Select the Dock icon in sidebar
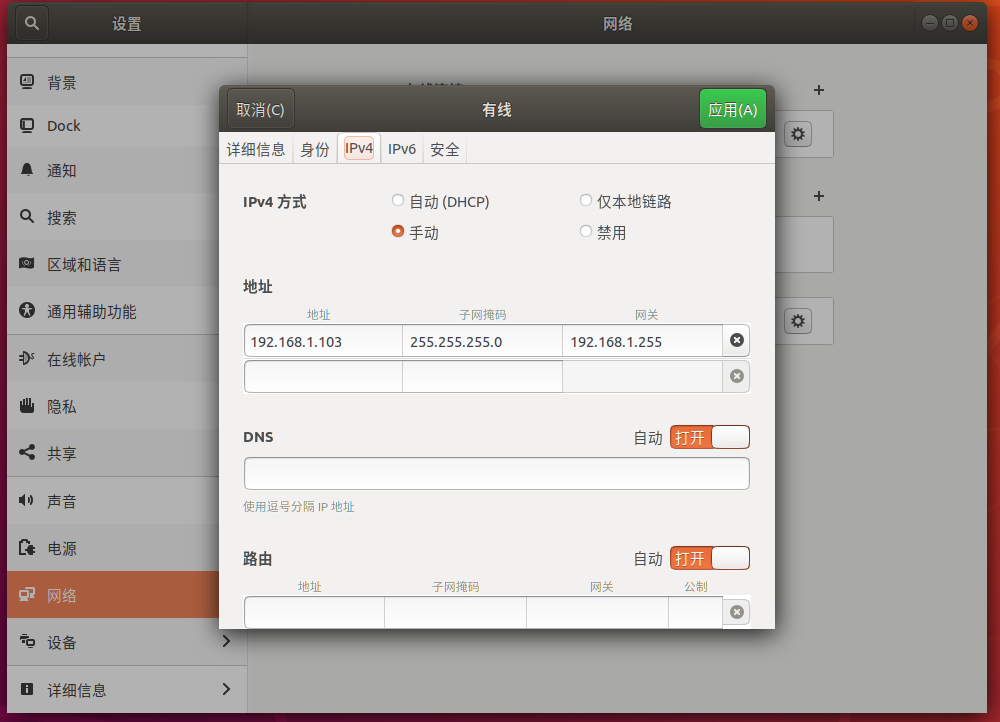The height and width of the screenshot is (722, 1000). [x=27, y=126]
